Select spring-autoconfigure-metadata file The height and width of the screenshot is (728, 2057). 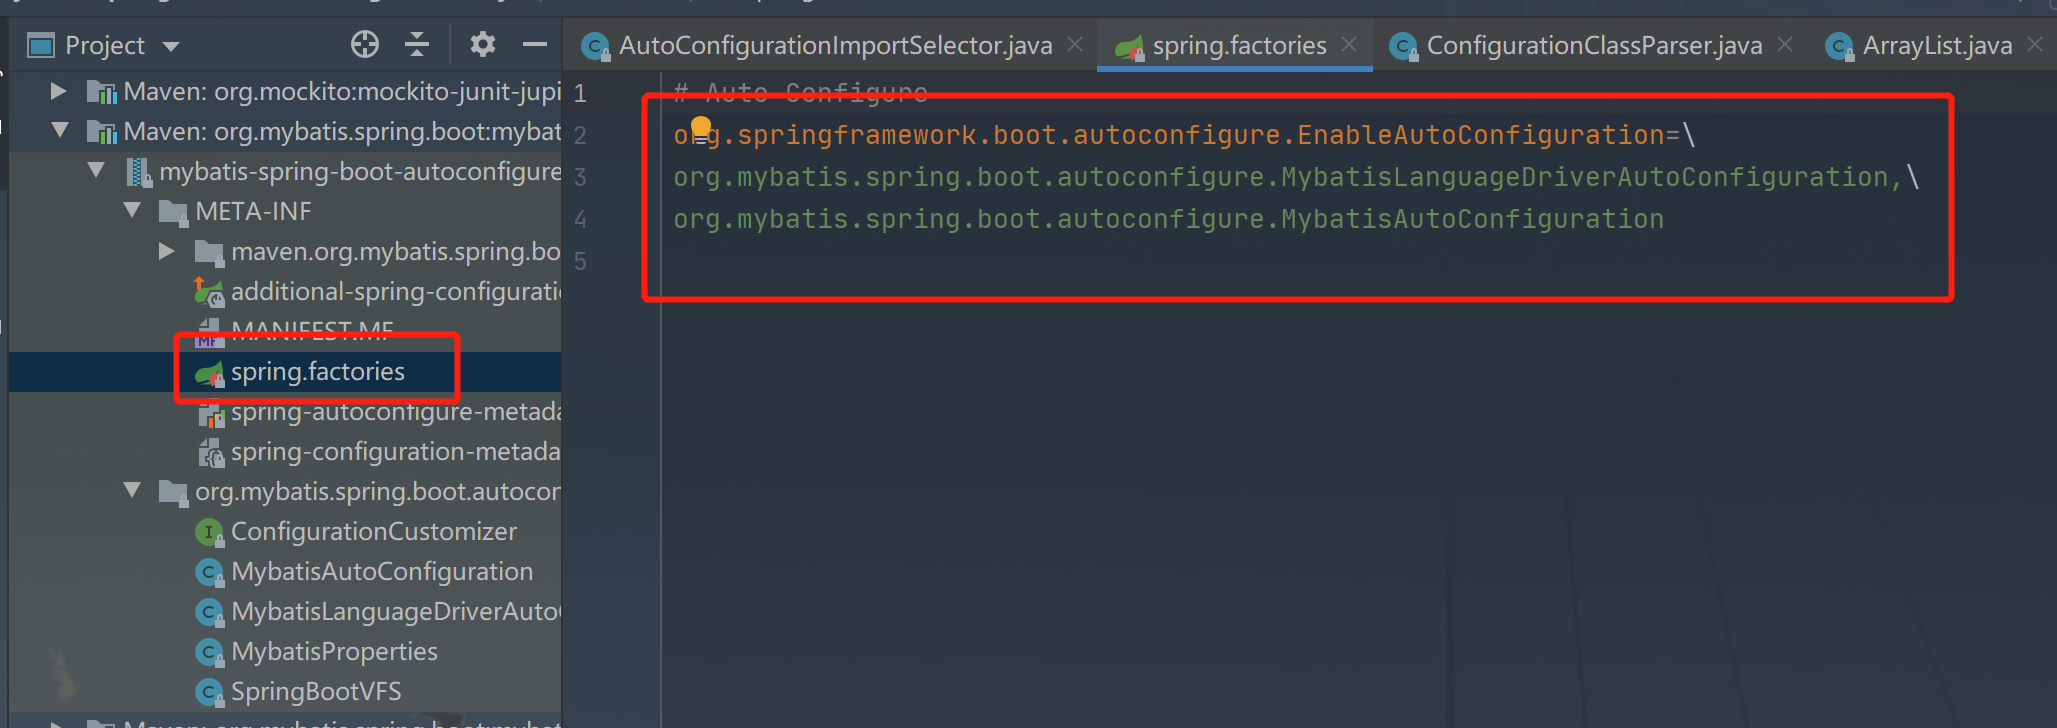[x=396, y=411]
